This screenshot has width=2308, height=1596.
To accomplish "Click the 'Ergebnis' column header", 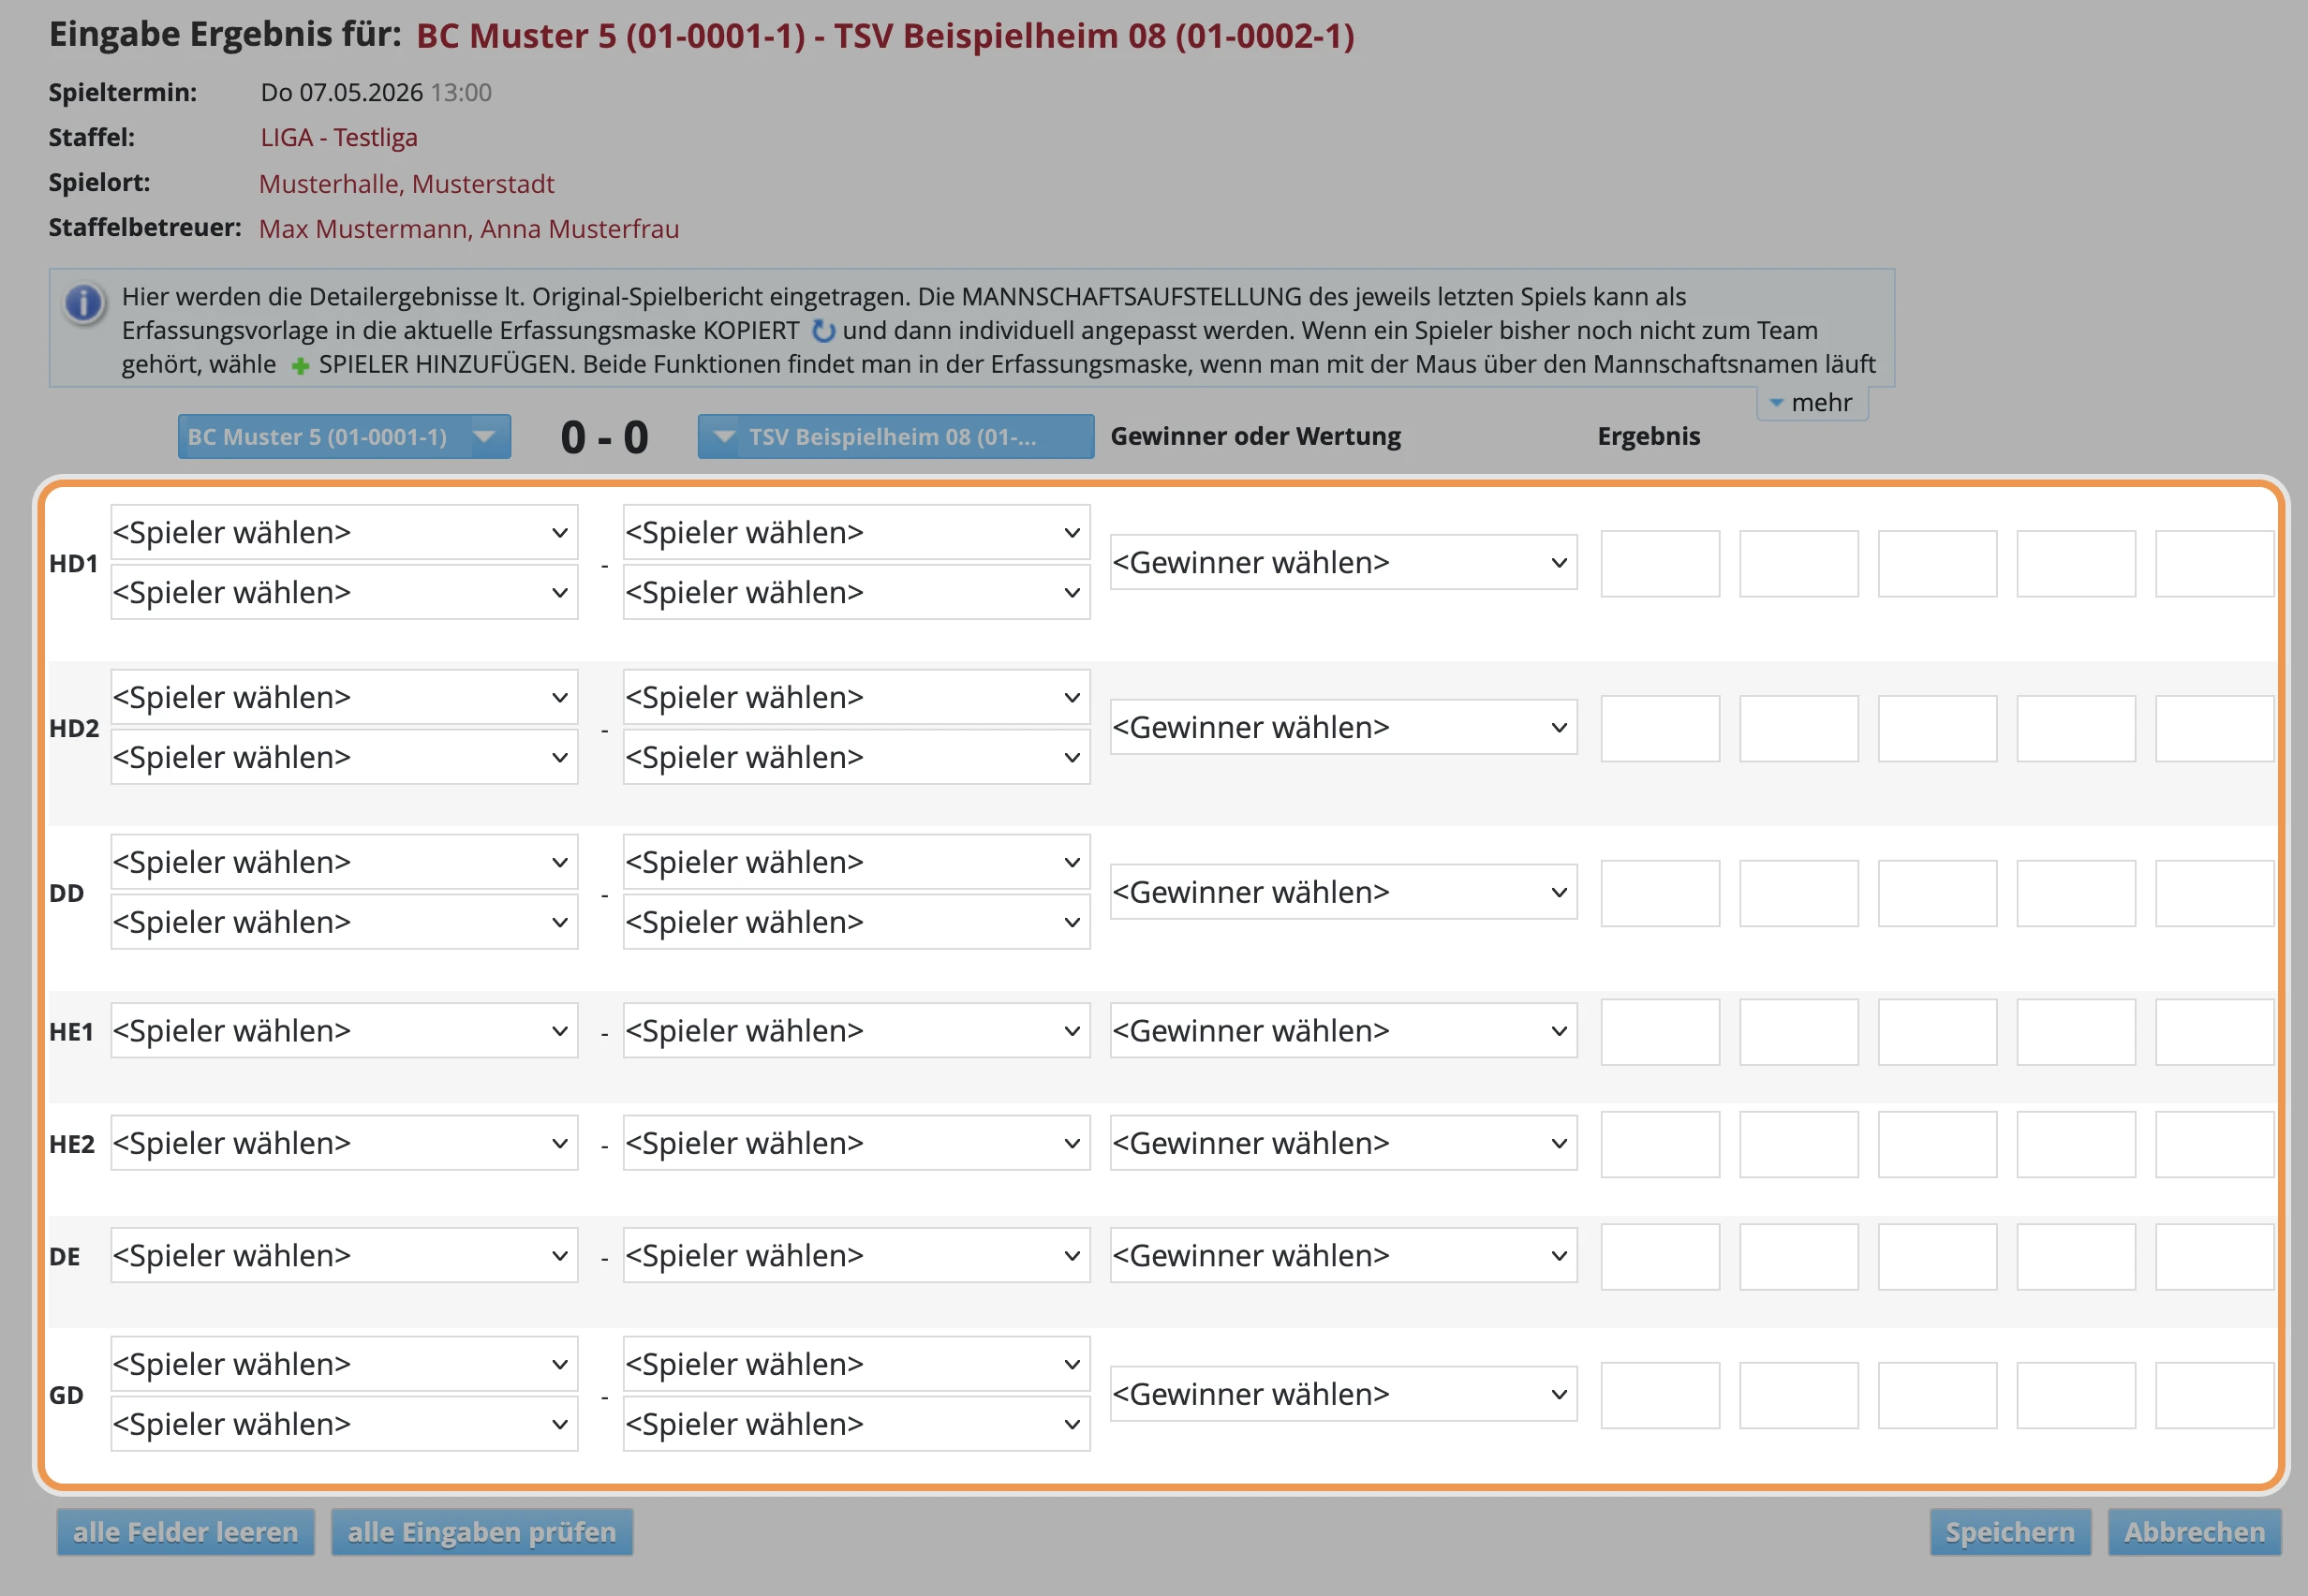I will (1648, 436).
